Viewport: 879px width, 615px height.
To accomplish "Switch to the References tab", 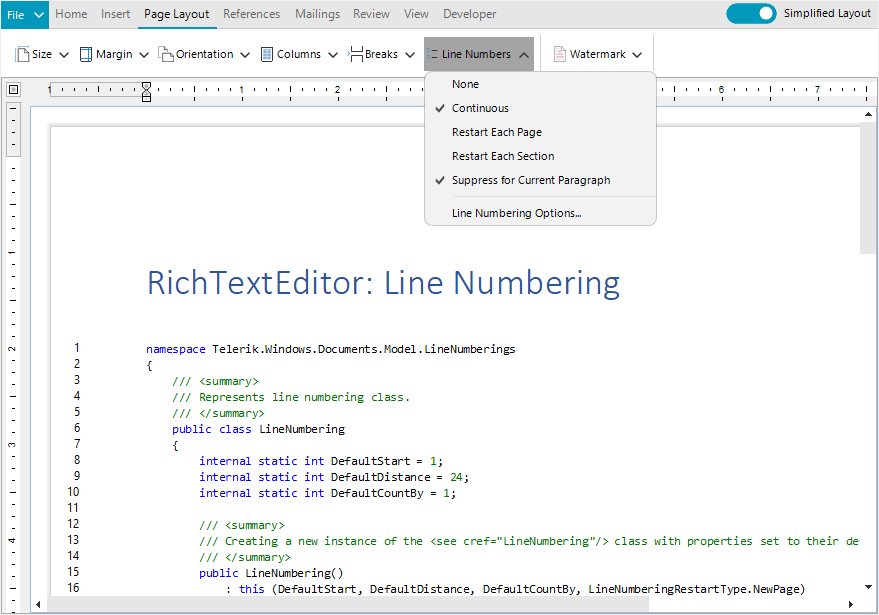I will click(x=252, y=14).
